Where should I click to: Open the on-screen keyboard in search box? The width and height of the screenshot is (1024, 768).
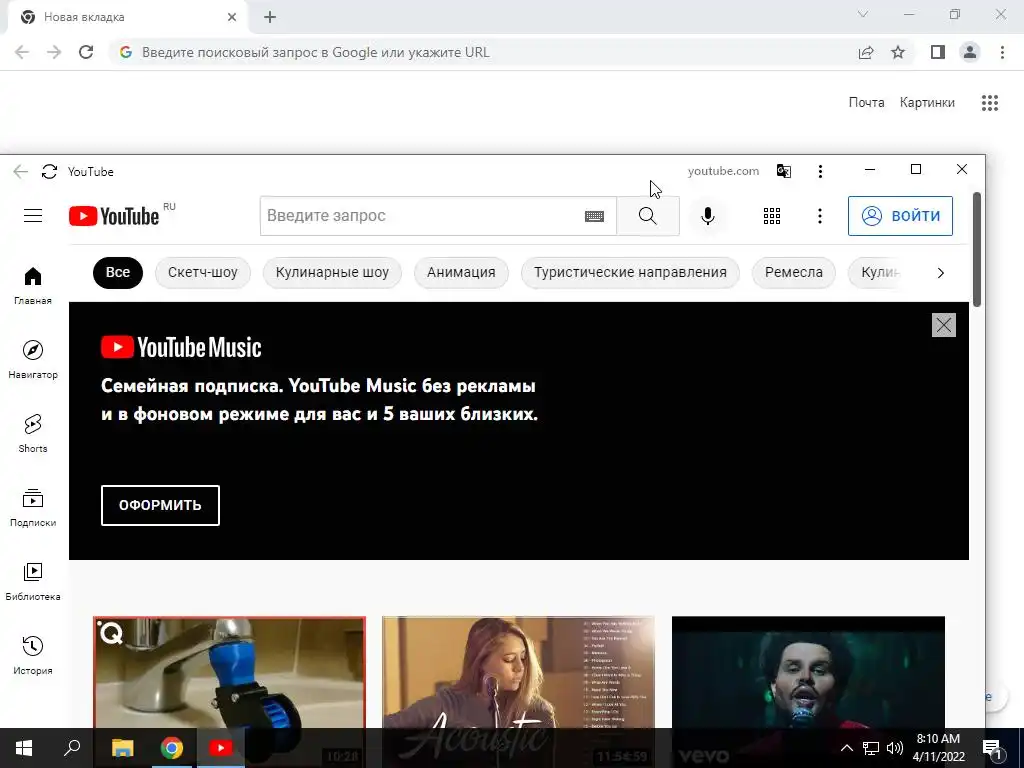tap(594, 216)
